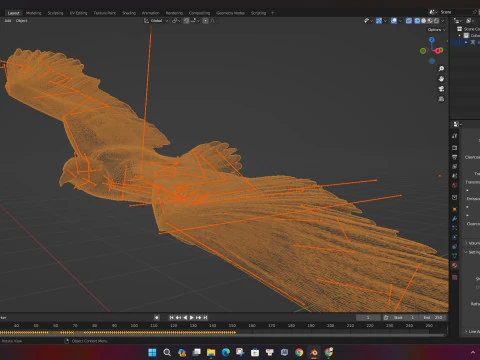This screenshot has height=360, width=480.
Task: Click the pan hand viewport navigation icon
Action: (441, 79)
